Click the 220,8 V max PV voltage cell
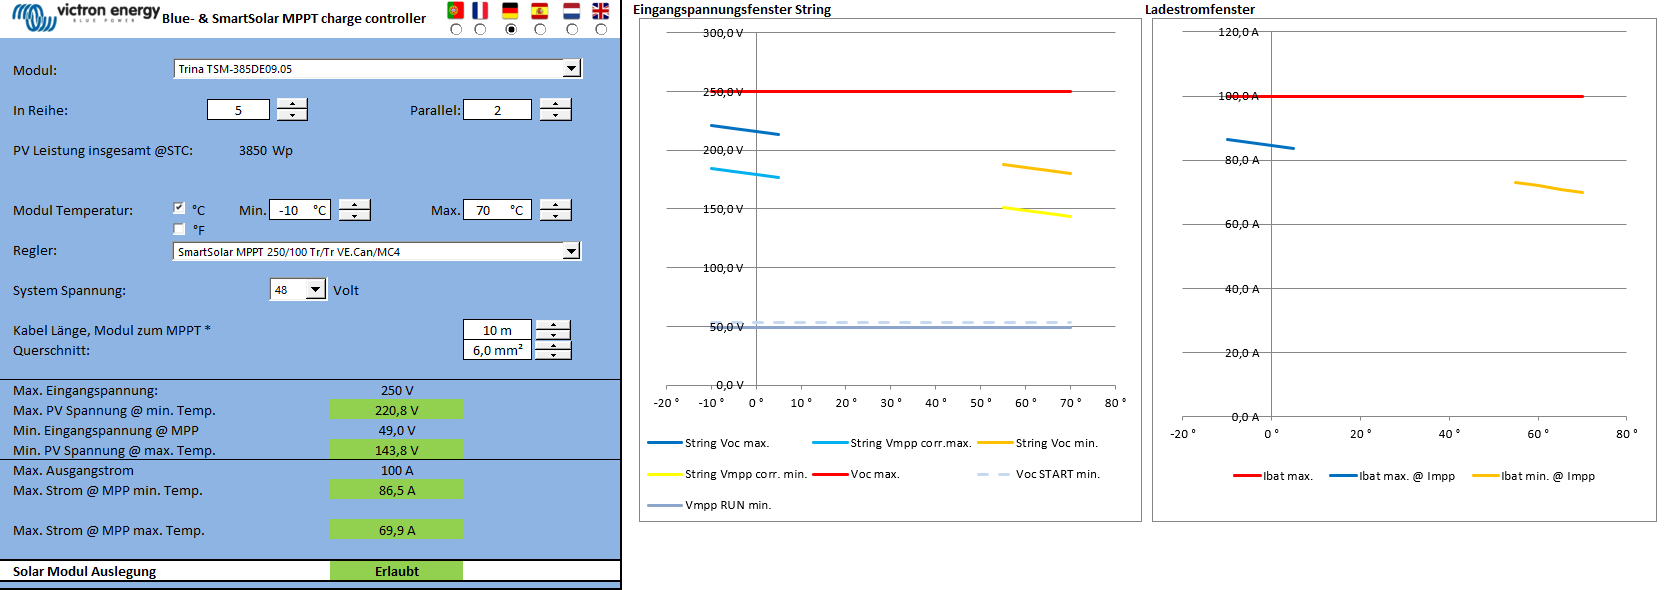1668x590 pixels. click(397, 410)
